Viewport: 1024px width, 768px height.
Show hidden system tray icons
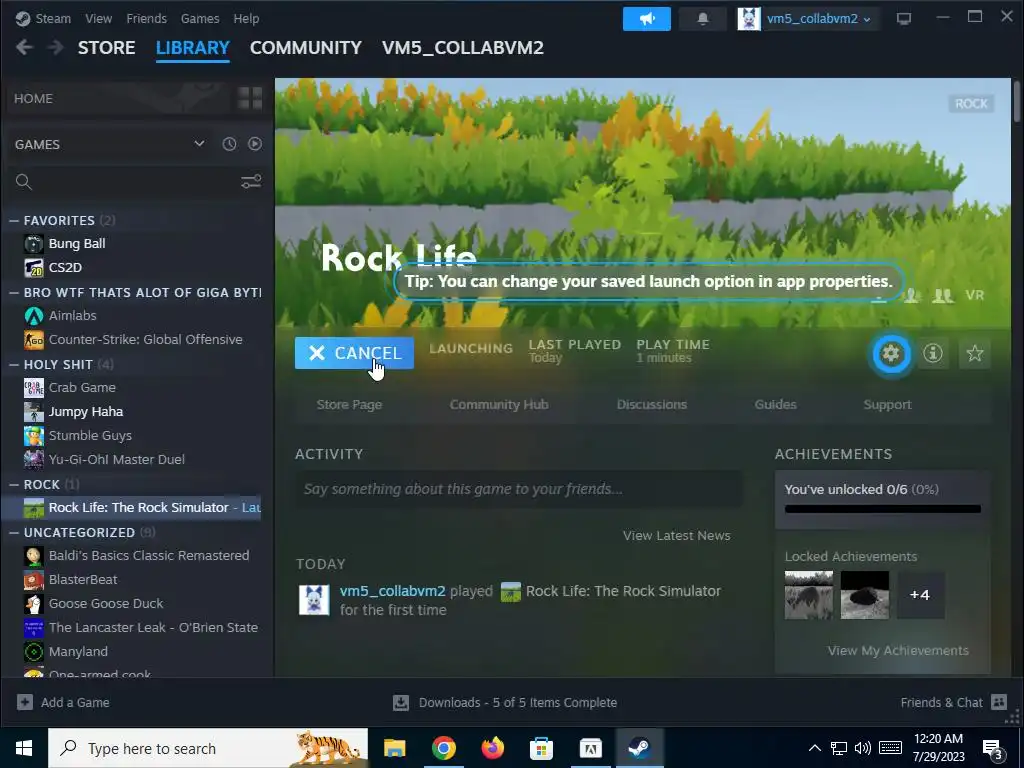coord(814,748)
